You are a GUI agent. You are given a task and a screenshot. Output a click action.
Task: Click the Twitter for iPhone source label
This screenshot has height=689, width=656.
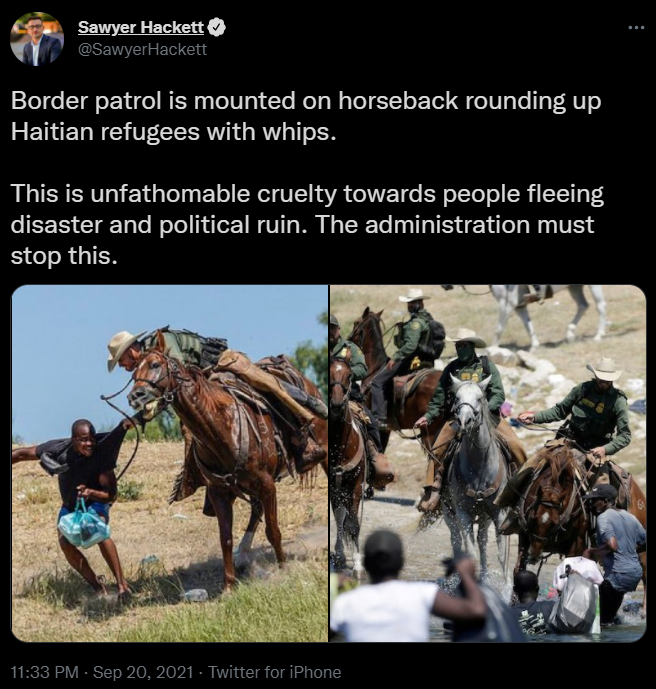click(275, 672)
